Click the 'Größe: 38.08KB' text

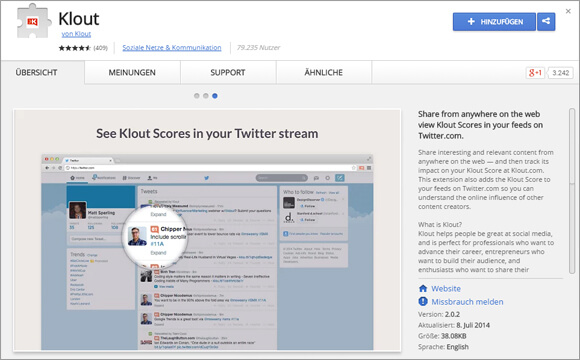(x=442, y=336)
